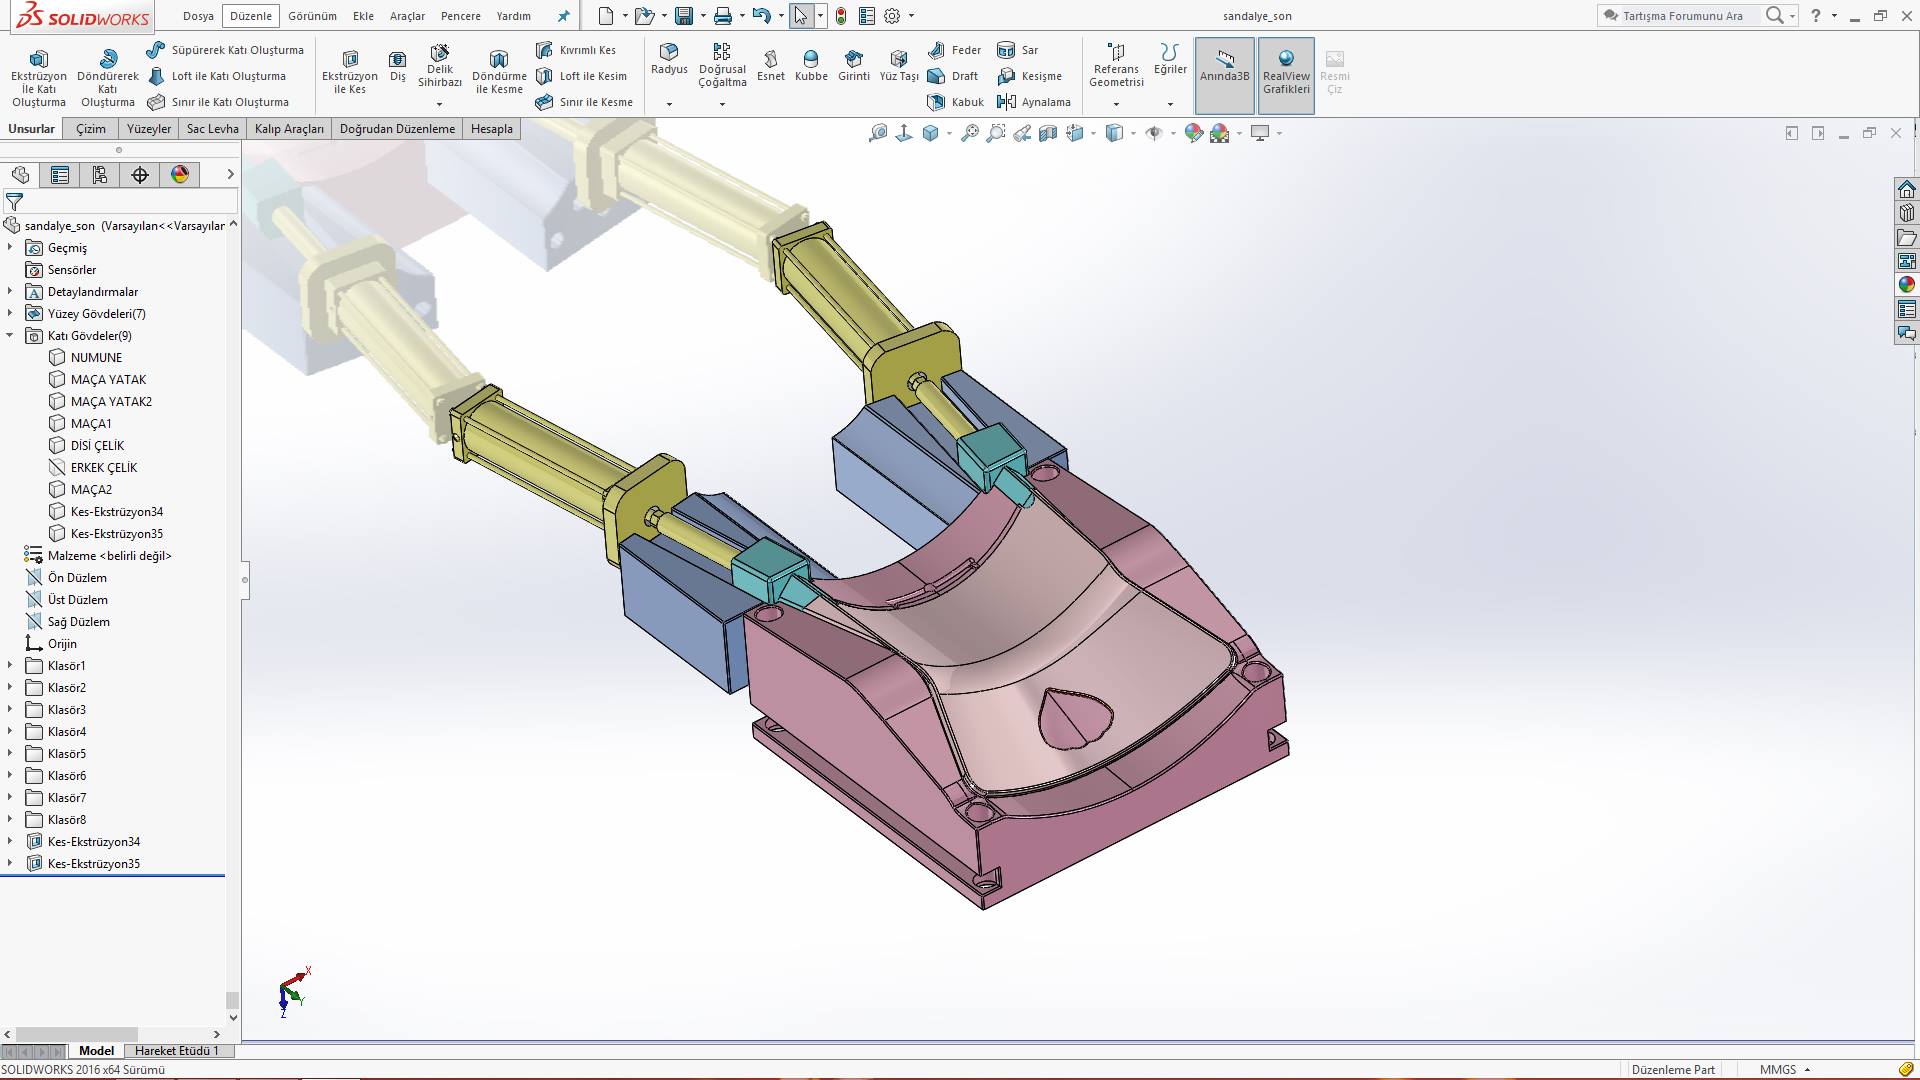Screen dimensions: 1920x1080
Task: Open Delik Sihirbazı dropdown arrow
Action: coord(439,104)
